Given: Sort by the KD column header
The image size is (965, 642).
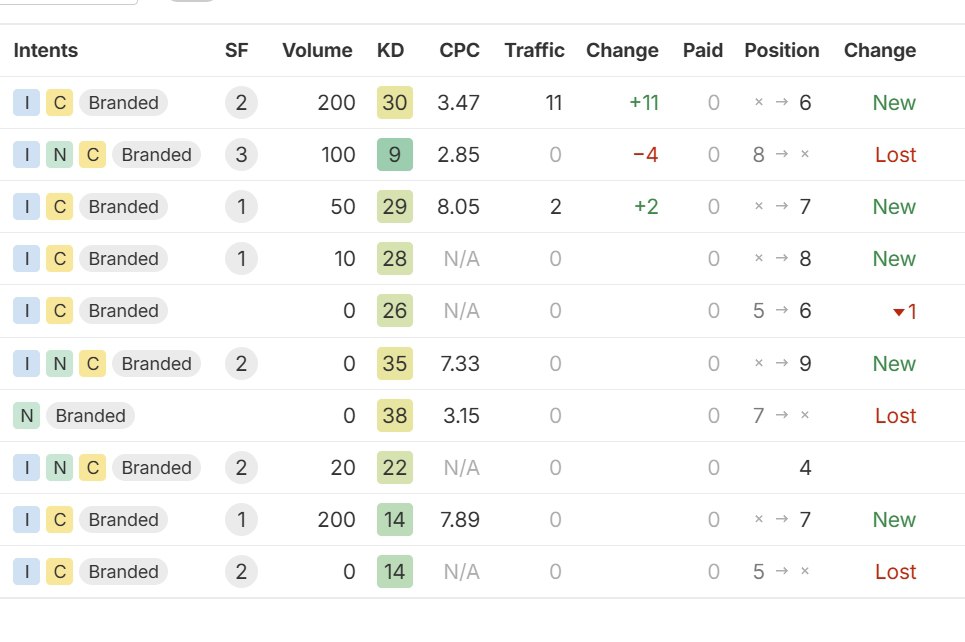Looking at the screenshot, I should (390, 51).
